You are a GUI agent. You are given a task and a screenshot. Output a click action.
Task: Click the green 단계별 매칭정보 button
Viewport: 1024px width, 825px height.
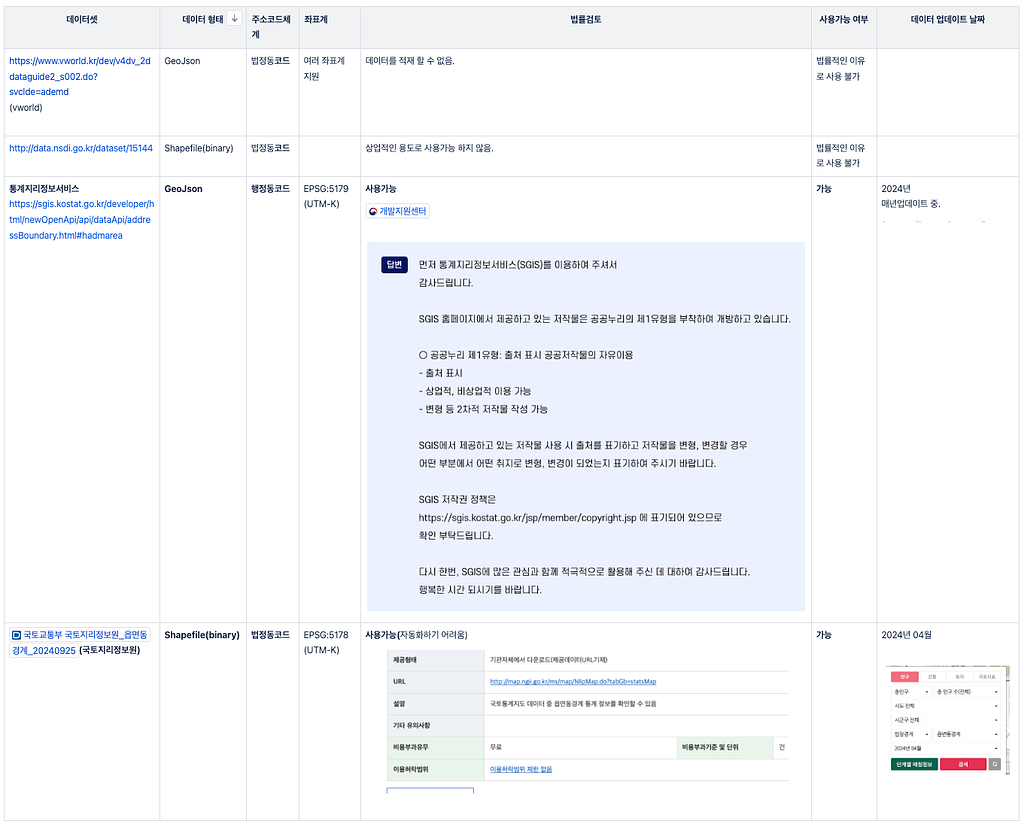pos(914,764)
